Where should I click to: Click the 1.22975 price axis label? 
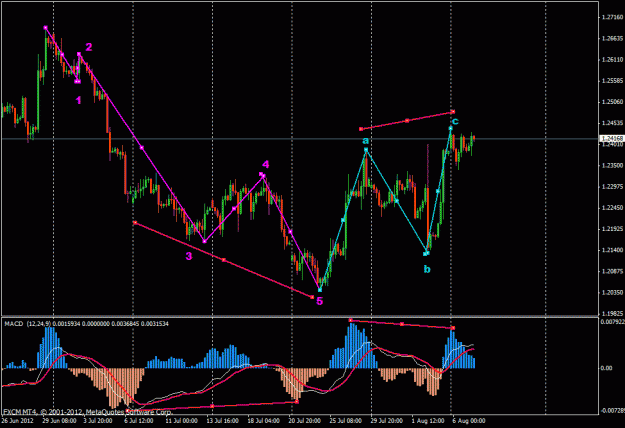click(612, 186)
